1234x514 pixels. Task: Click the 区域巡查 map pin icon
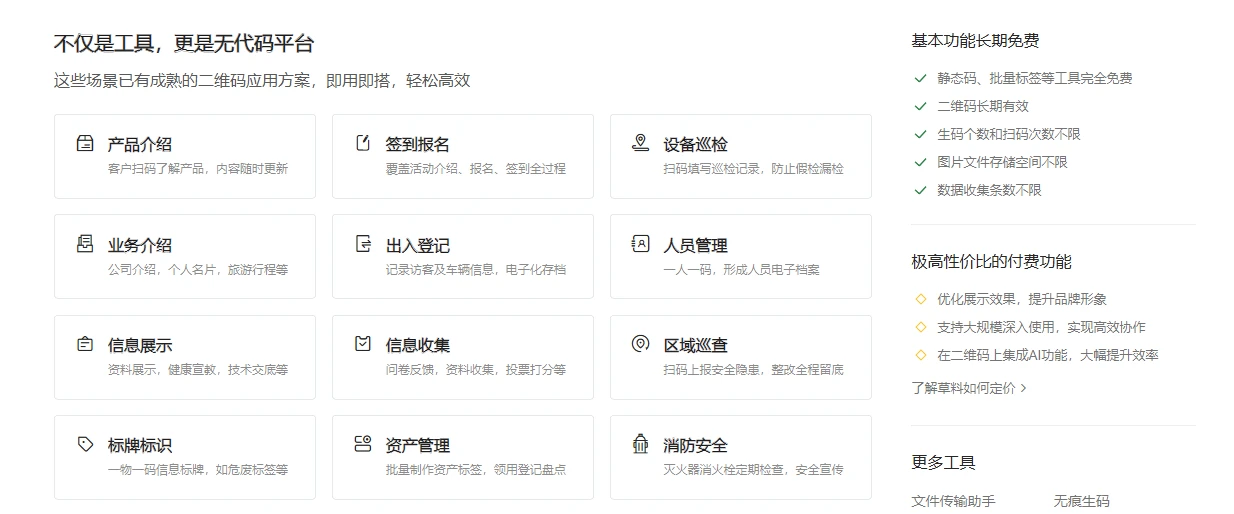tap(641, 344)
